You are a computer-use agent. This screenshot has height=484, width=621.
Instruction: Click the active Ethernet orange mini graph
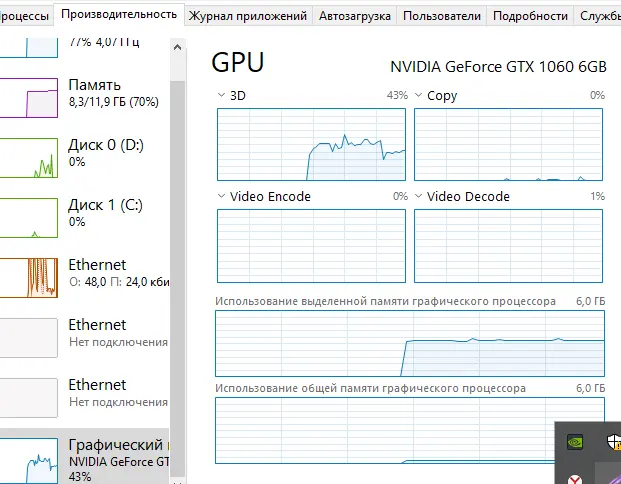pyautogui.click(x=29, y=278)
